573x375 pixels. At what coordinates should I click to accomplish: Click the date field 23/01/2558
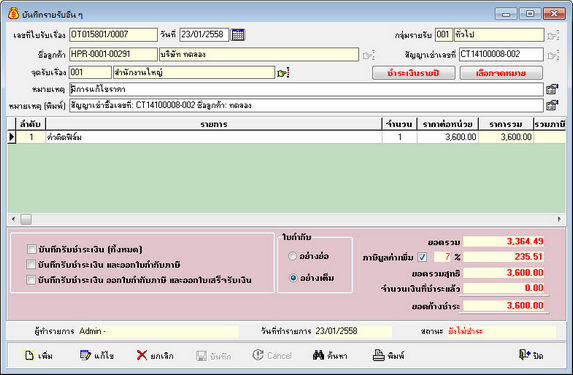click(x=204, y=35)
